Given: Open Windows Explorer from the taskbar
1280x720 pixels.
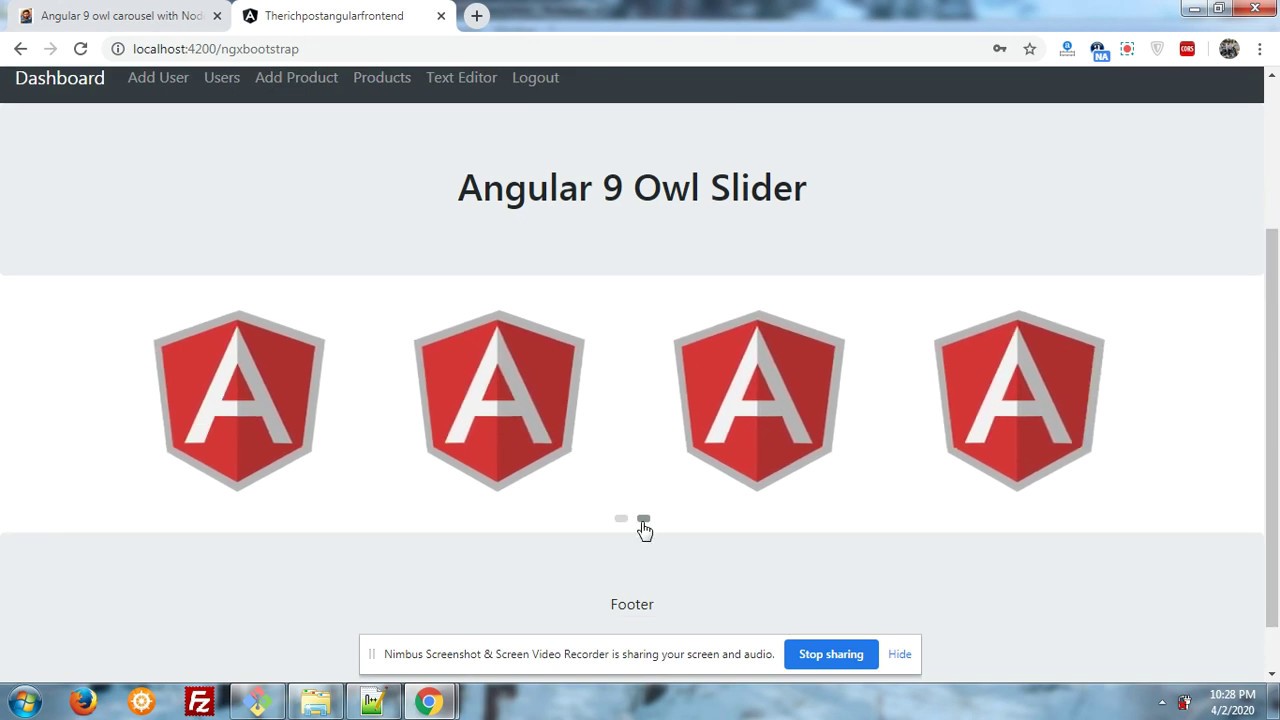Looking at the screenshot, I should point(315,702).
